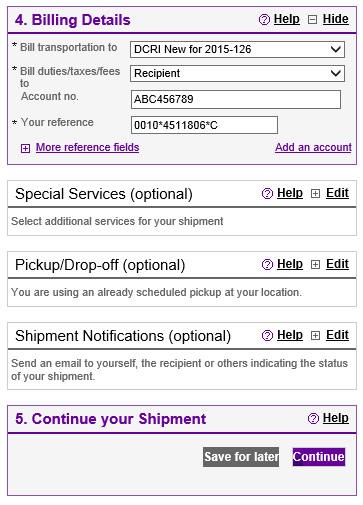Expand Special Services with the plus icon
The image size is (363, 505).
[315, 194]
